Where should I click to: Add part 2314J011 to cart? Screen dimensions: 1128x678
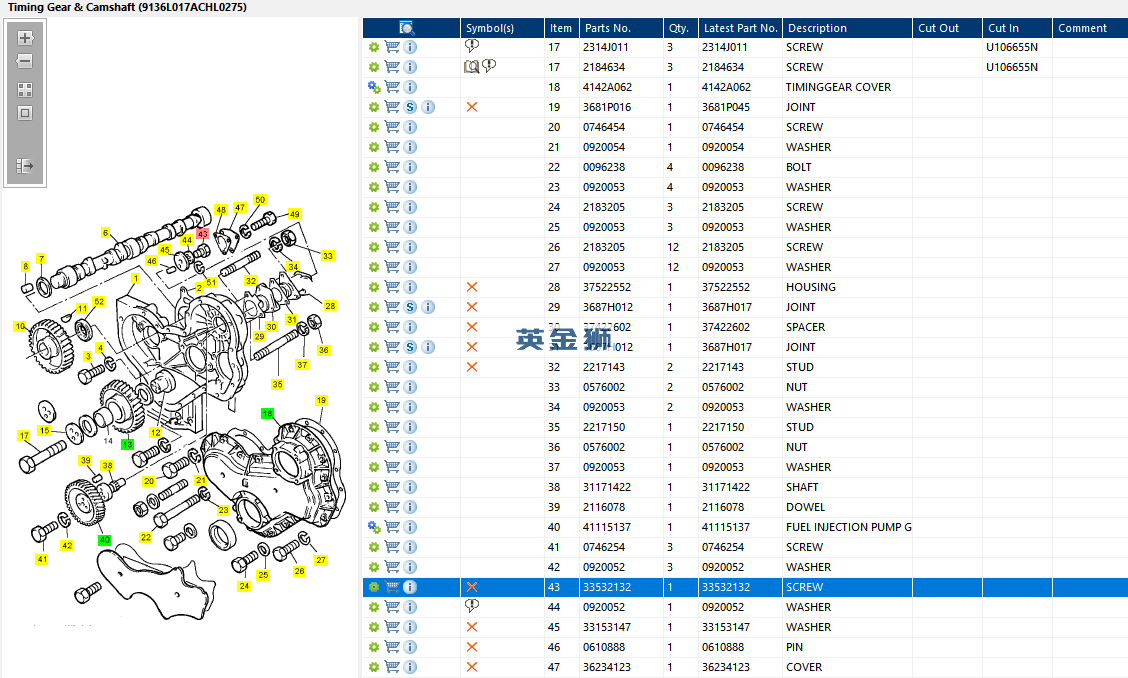(392, 47)
